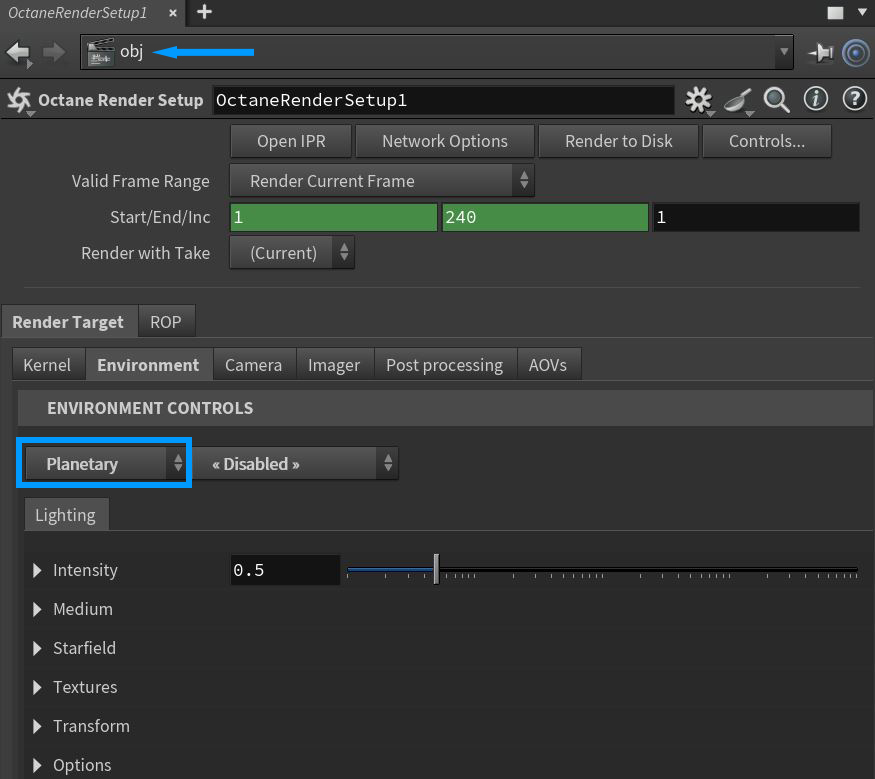Viewport: 875px width, 779px height.
Task: Open the Planetary environment type dropdown
Action: pos(105,464)
